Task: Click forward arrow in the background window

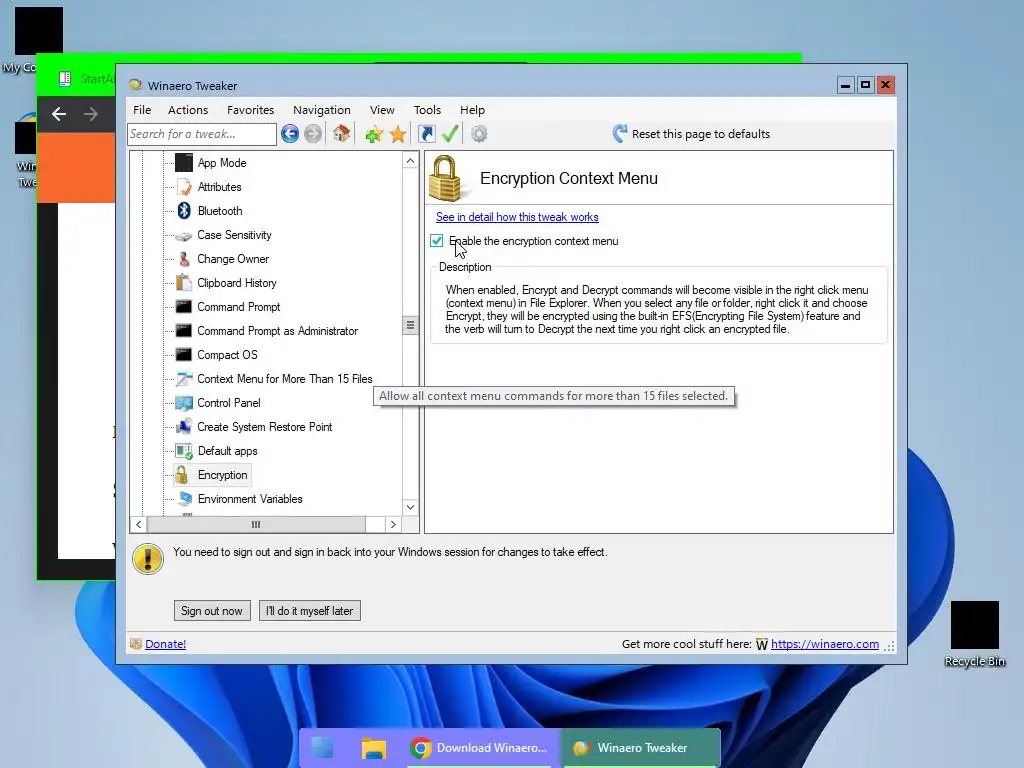Action: 91,114
